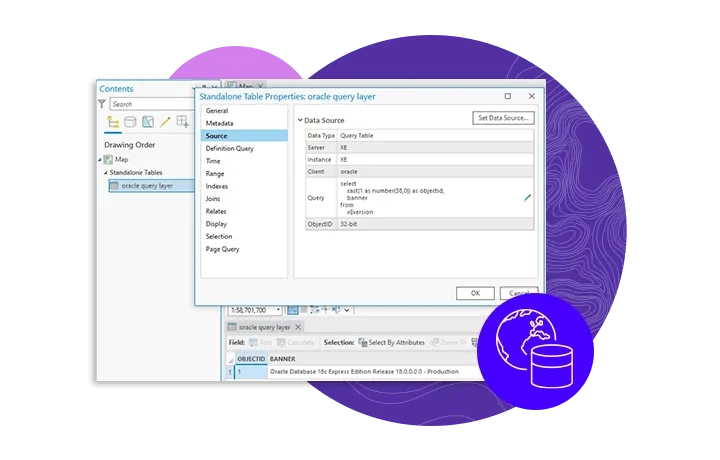720x460 pixels.
Task: Click OBJECTID cell with value 1
Action: [x=251, y=371]
